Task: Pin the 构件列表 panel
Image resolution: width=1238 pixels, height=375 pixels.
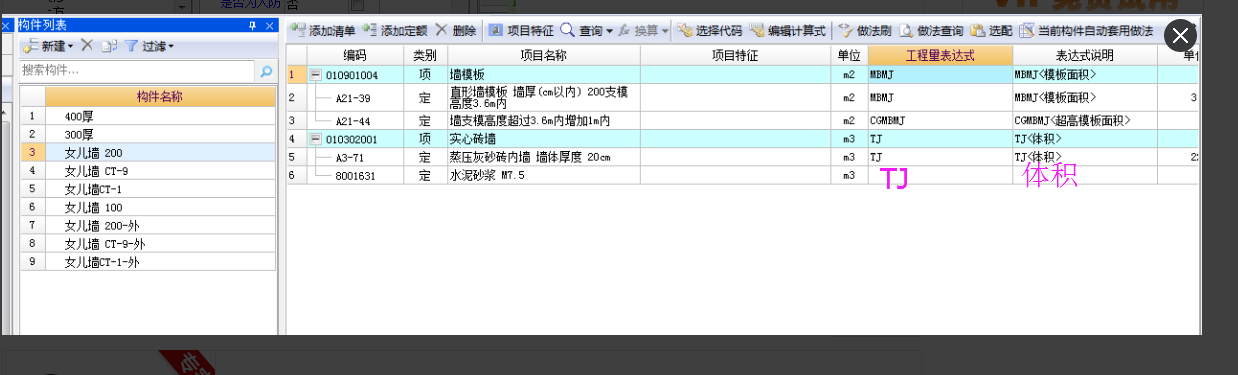Action: pyautogui.click(x=252, y=25)
